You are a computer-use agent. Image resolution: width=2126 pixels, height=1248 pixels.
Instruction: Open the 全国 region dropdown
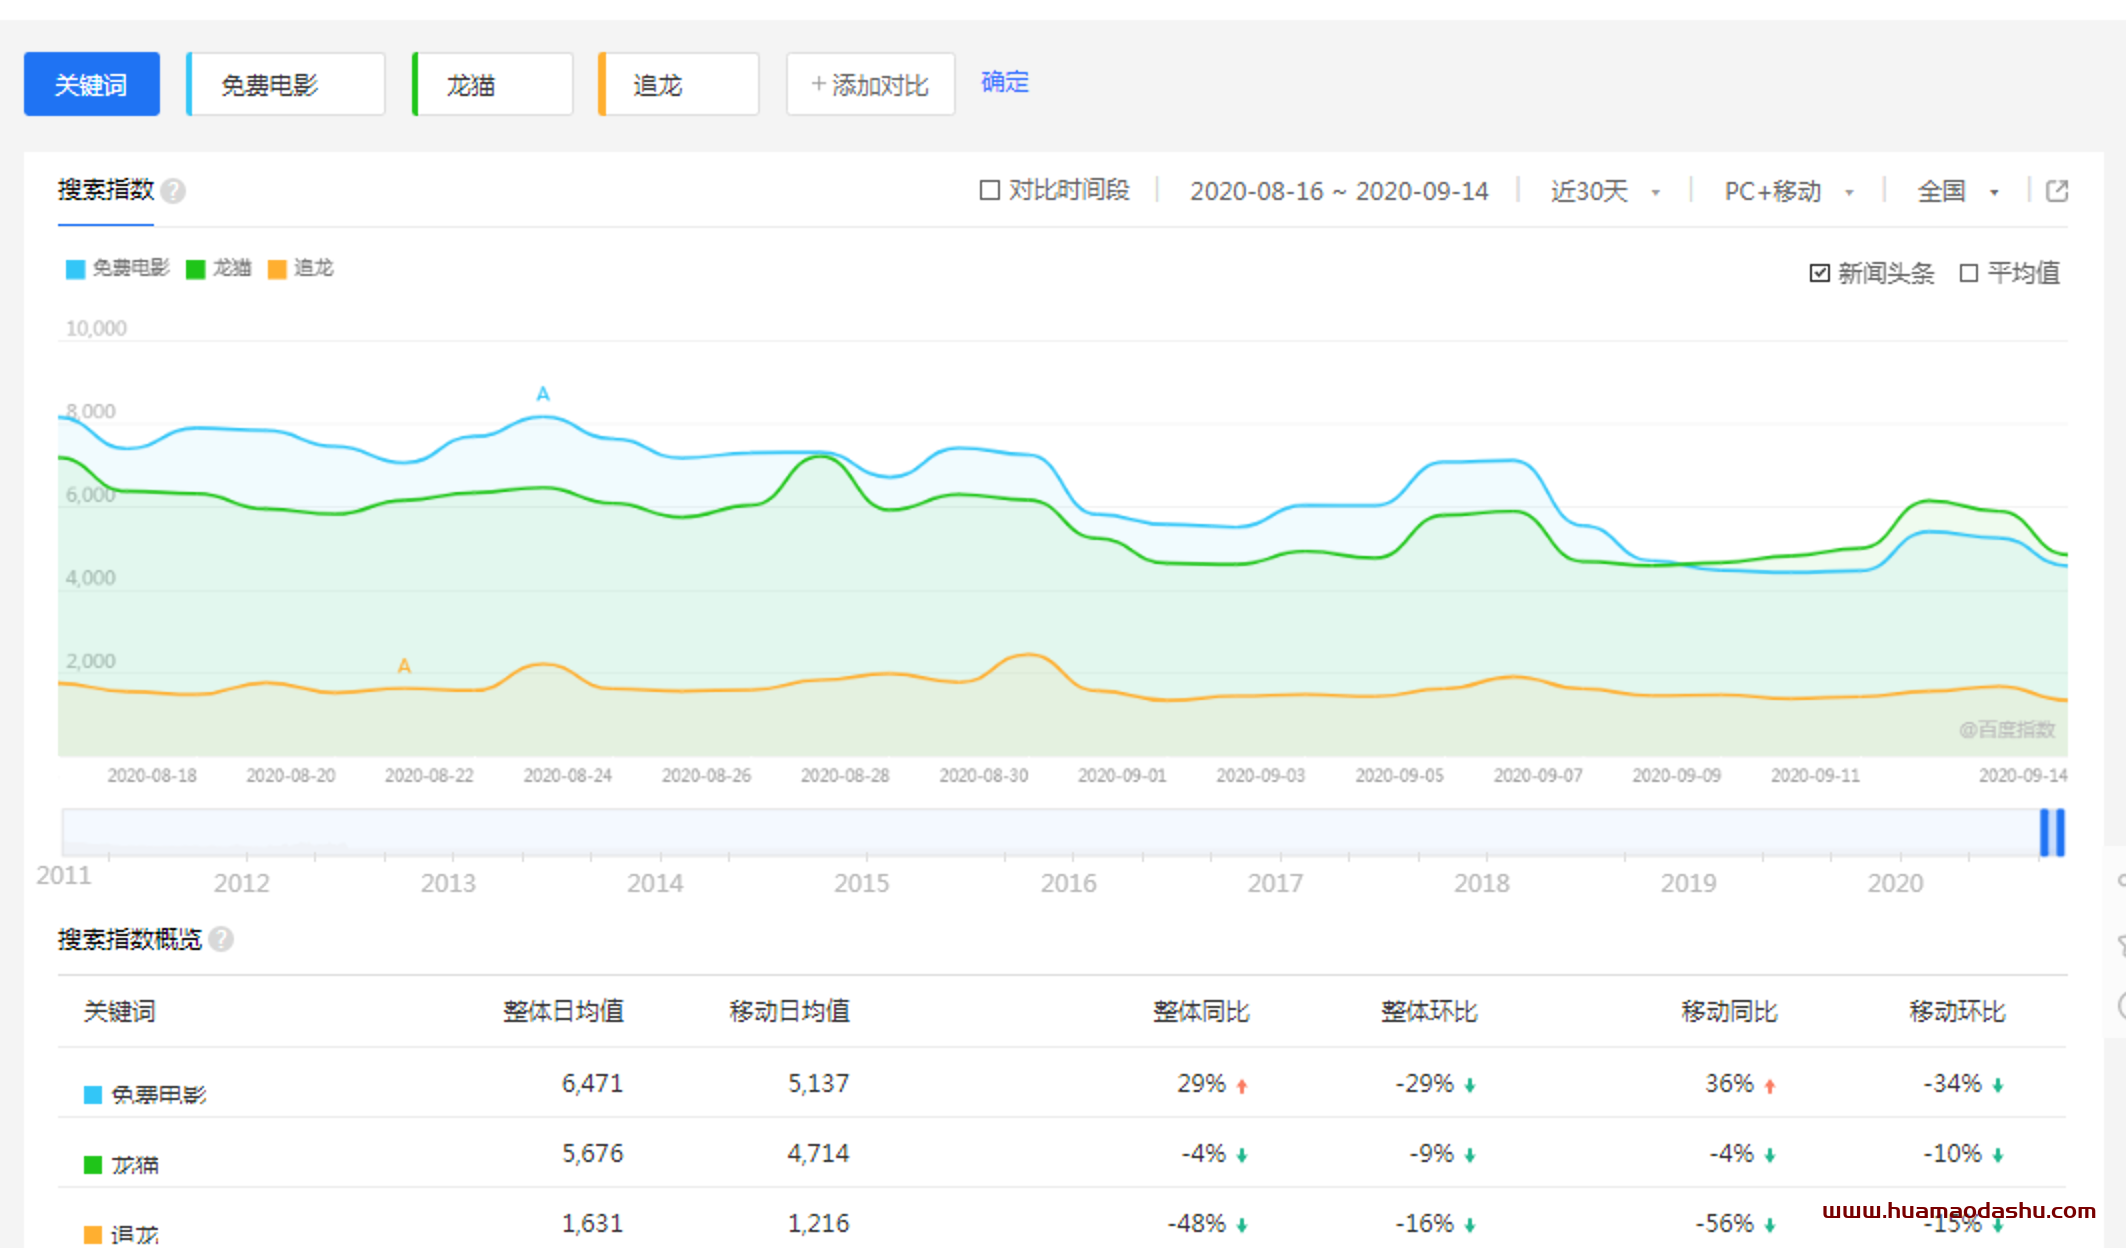1957,191
